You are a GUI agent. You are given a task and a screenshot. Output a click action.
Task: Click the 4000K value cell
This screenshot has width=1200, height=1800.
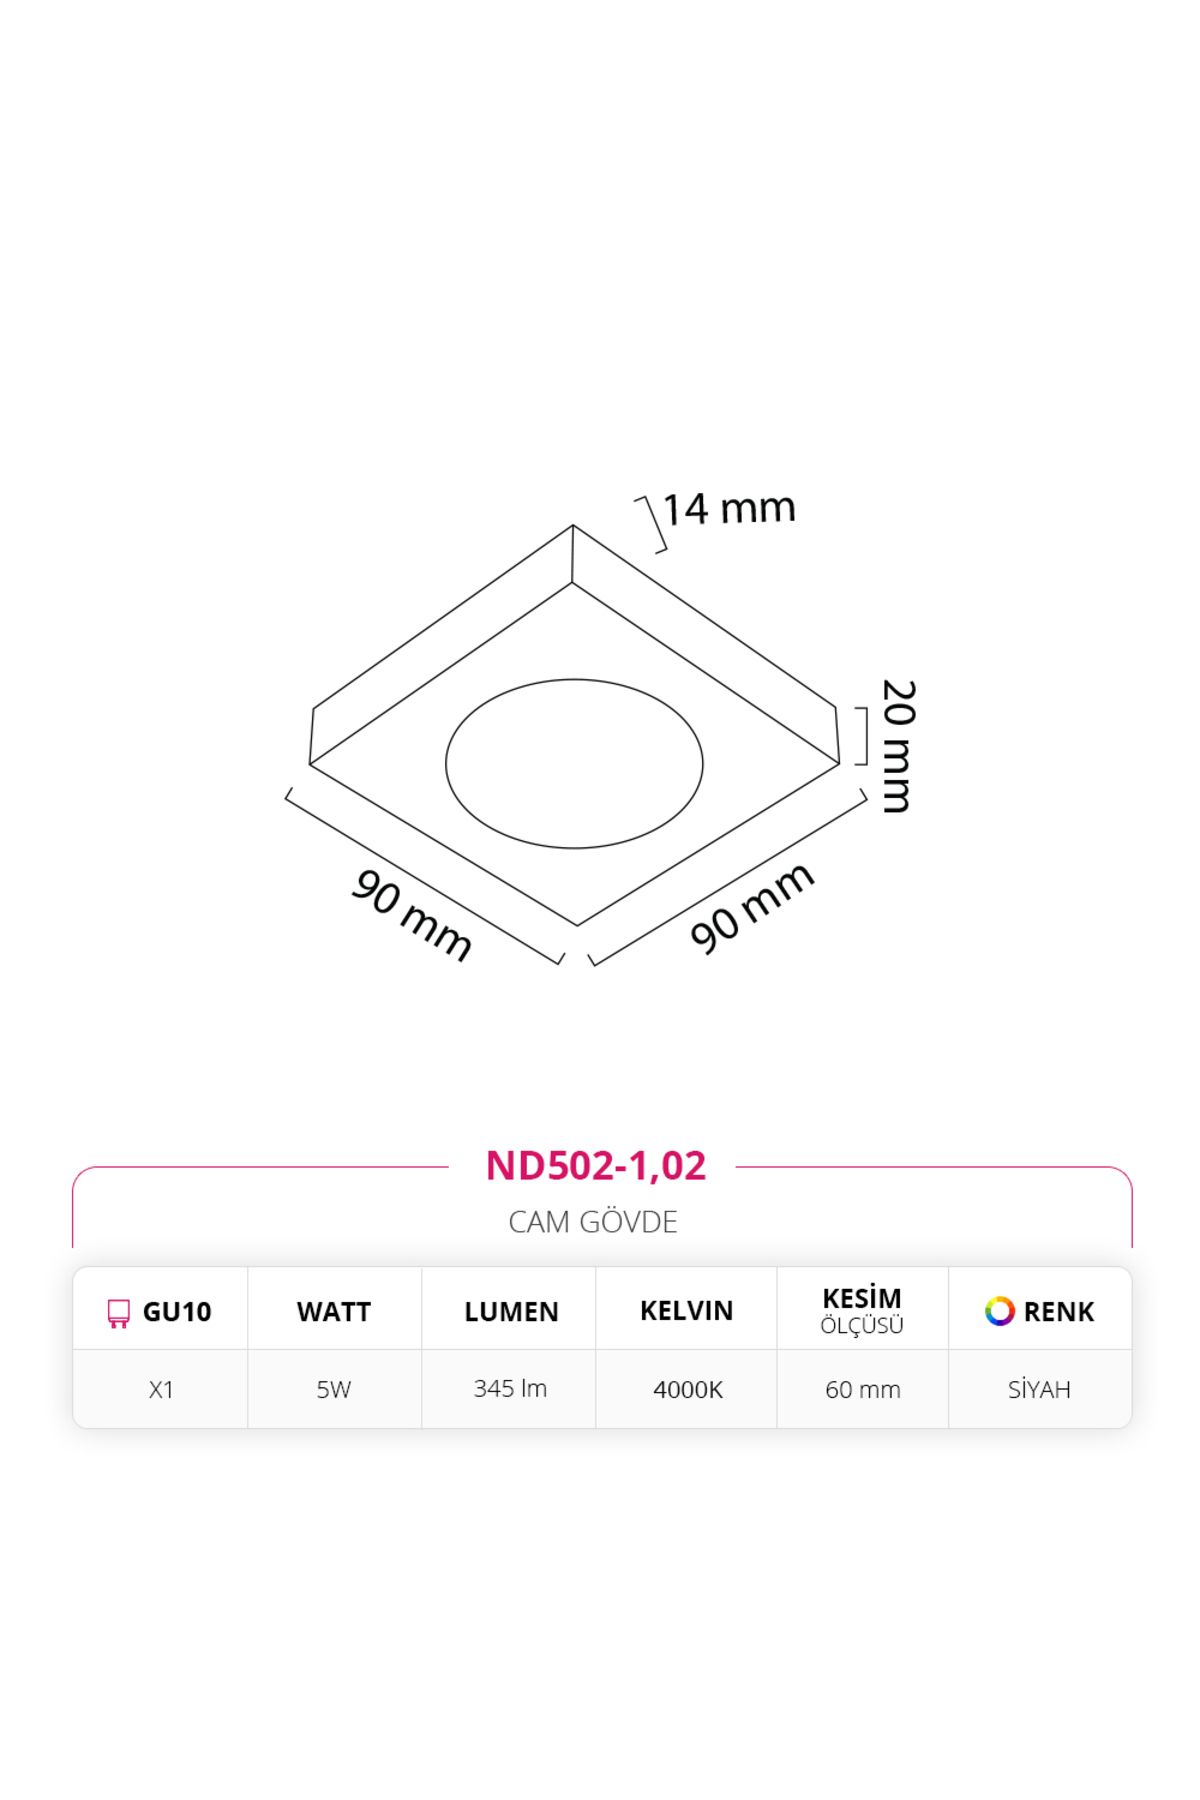pos(688,1389)
